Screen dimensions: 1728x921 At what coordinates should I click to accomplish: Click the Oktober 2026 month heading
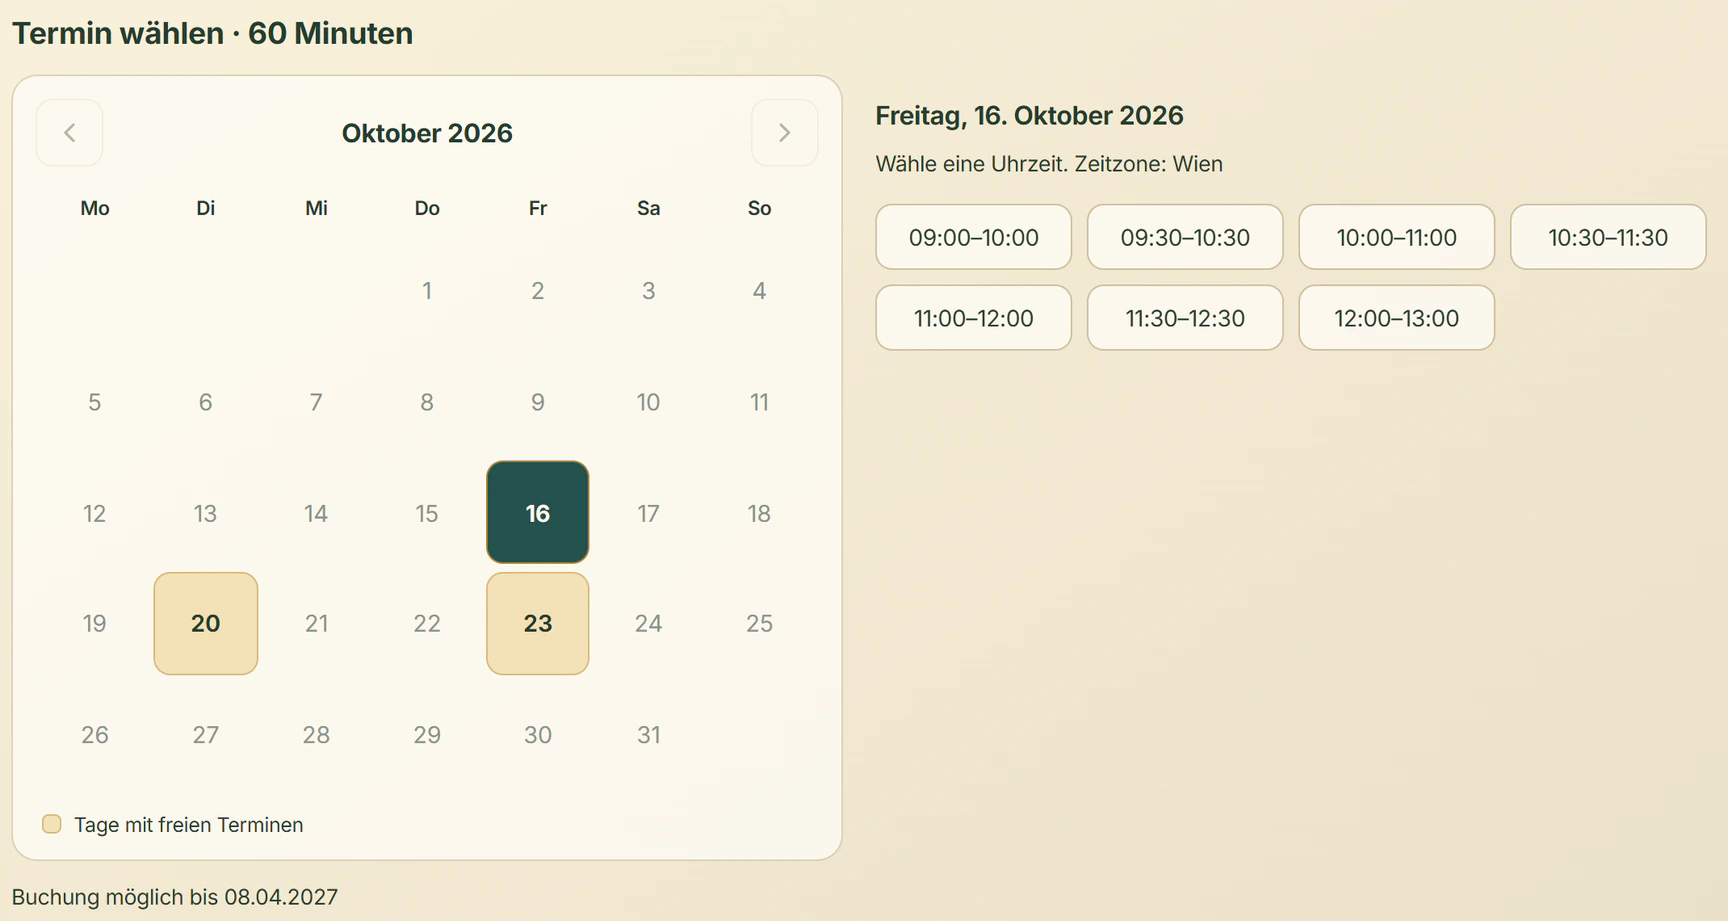pos(427,133)
